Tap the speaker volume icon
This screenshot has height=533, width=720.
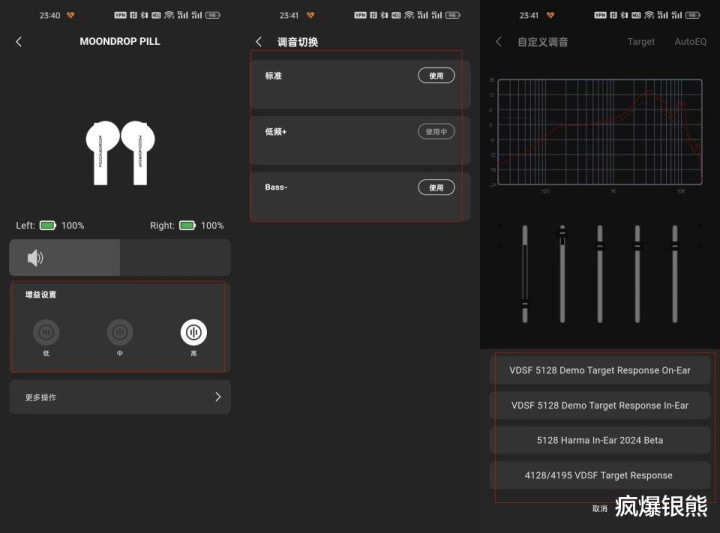tap(35, 258)
